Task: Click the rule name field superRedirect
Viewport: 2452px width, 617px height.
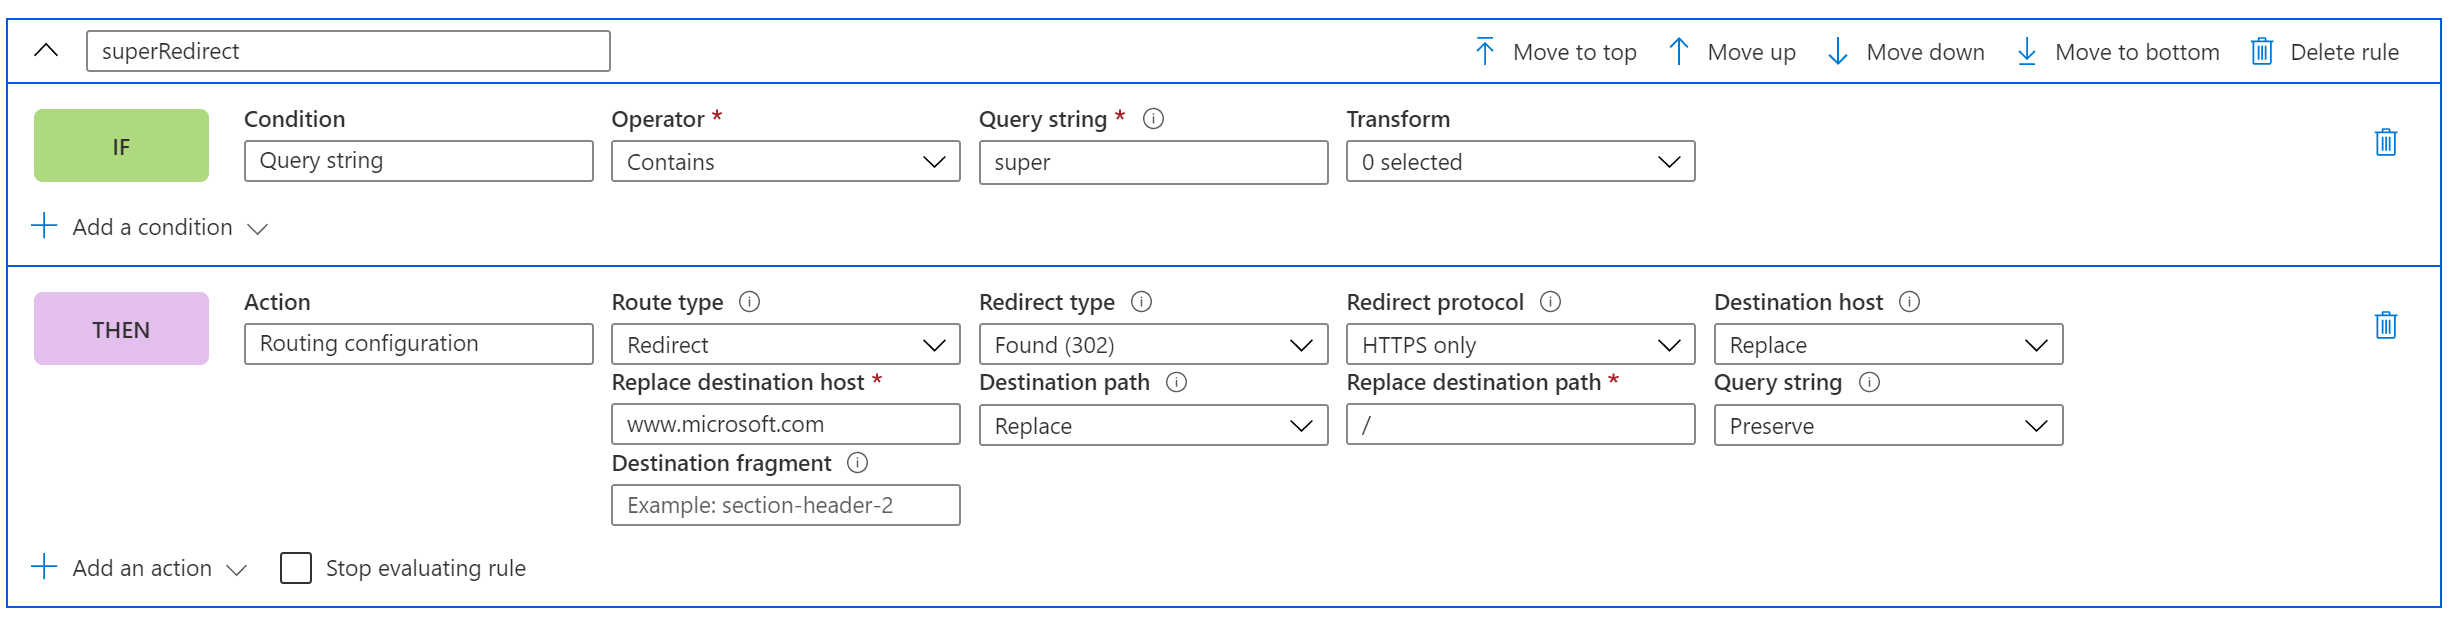Action: click(348, 51)
